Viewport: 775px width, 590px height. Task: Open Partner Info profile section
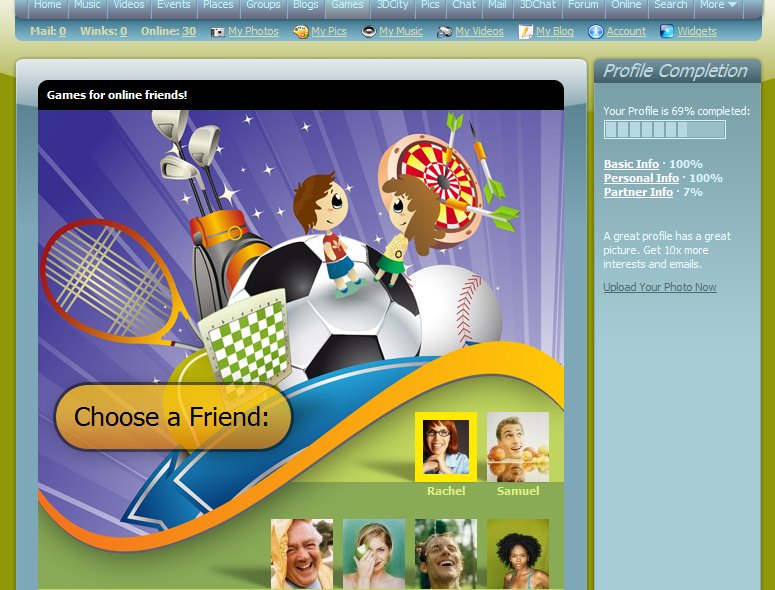coord(638,192)
